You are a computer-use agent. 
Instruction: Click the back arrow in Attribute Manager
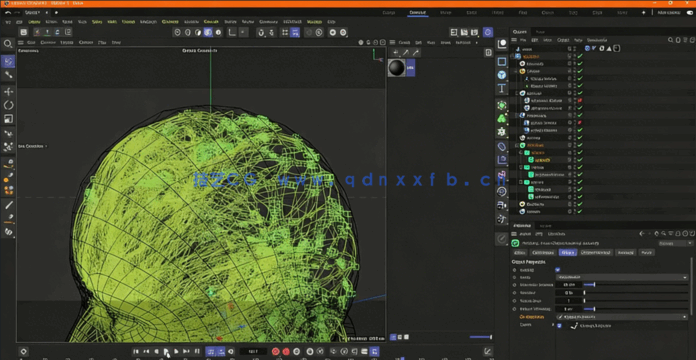(641, 233)
